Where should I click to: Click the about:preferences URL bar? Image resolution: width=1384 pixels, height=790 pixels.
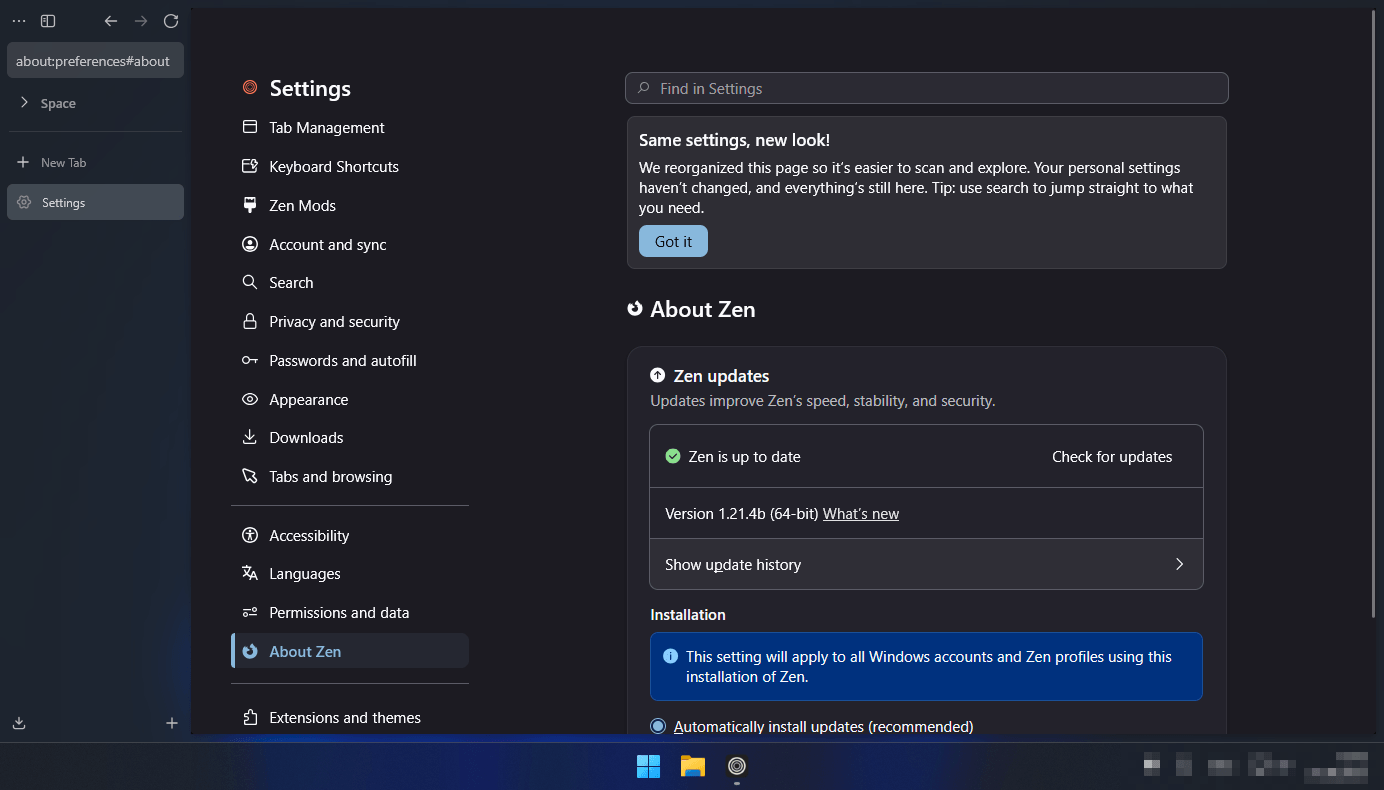coord(95,61)
